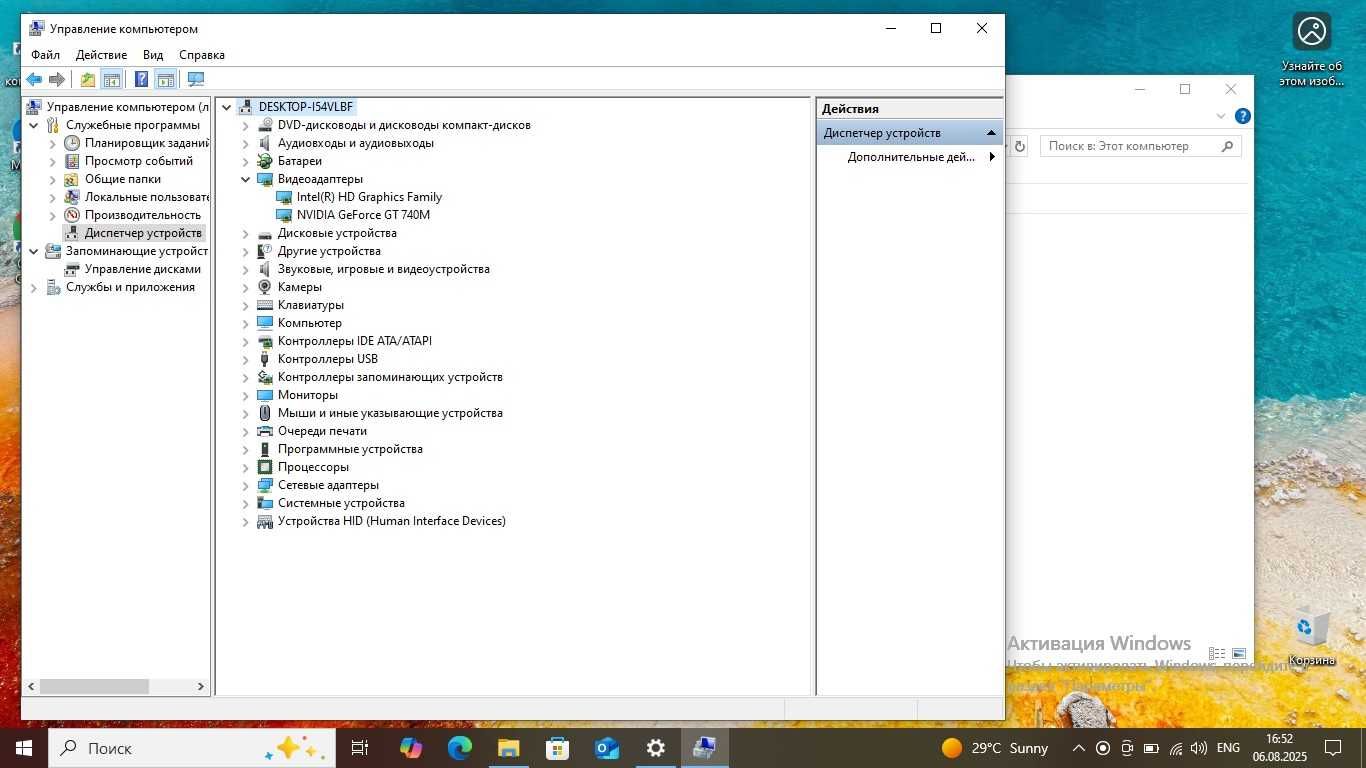1366x768 pixels.
Task: Click the Просмотр событий icon in the left tree
Action: pyautogui.click(x=72, y=161)
